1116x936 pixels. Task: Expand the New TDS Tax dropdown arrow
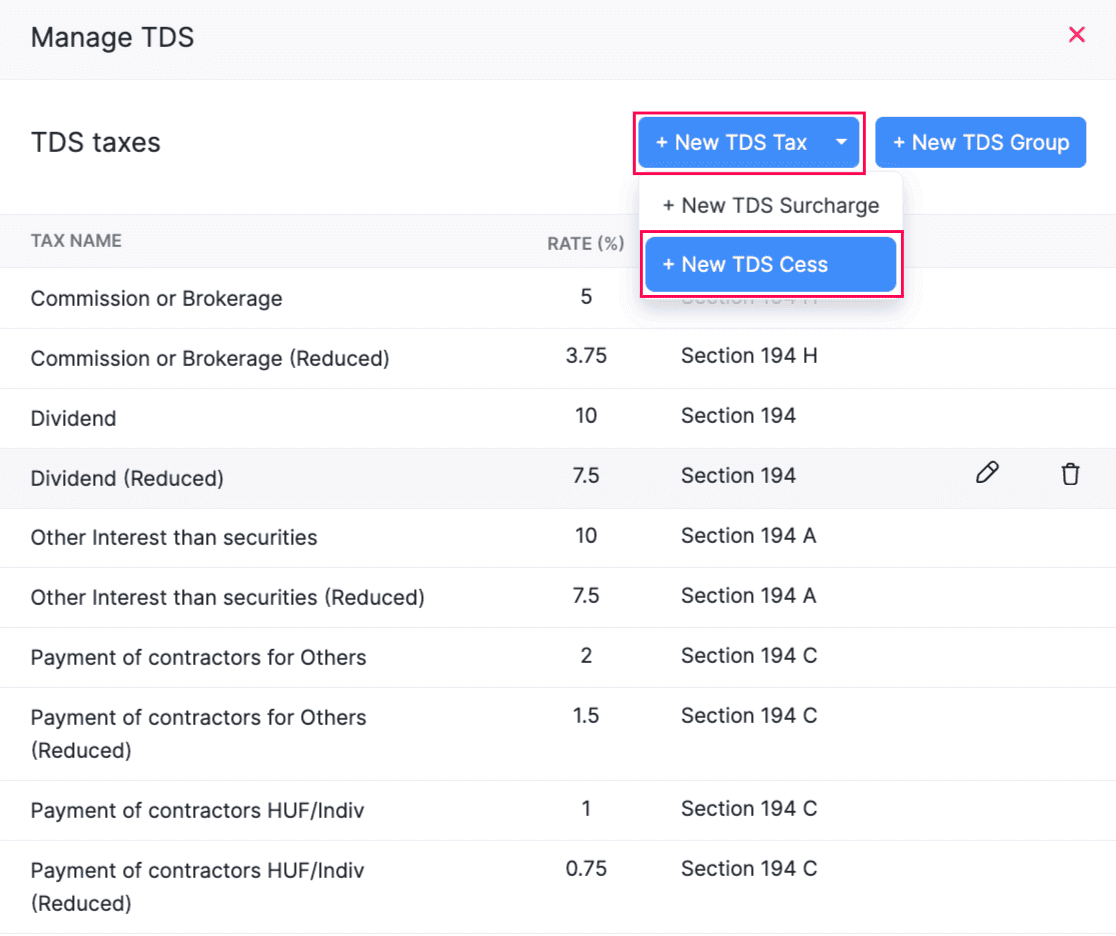pos(841,143)
